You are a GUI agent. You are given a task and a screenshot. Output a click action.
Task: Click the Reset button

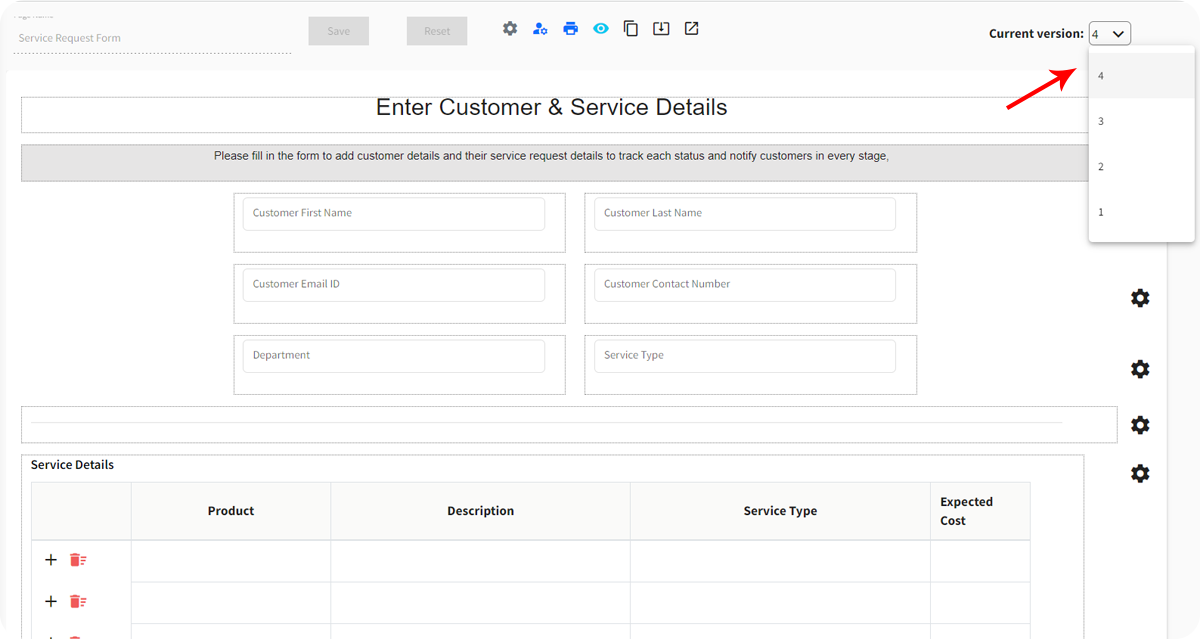436,30
